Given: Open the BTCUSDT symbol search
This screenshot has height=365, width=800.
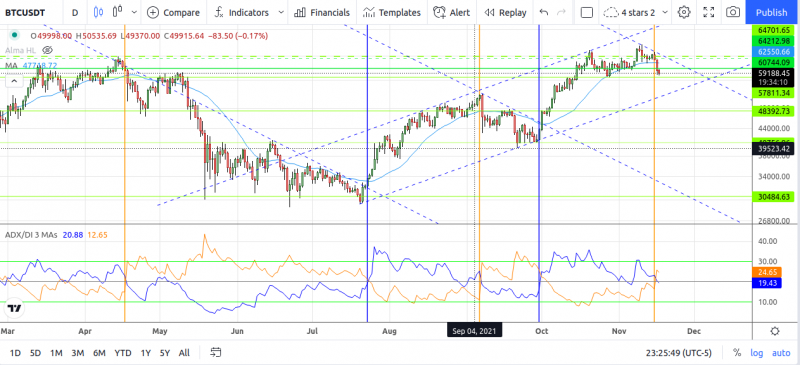Looking at the screenshot, I should coord(25,12).
